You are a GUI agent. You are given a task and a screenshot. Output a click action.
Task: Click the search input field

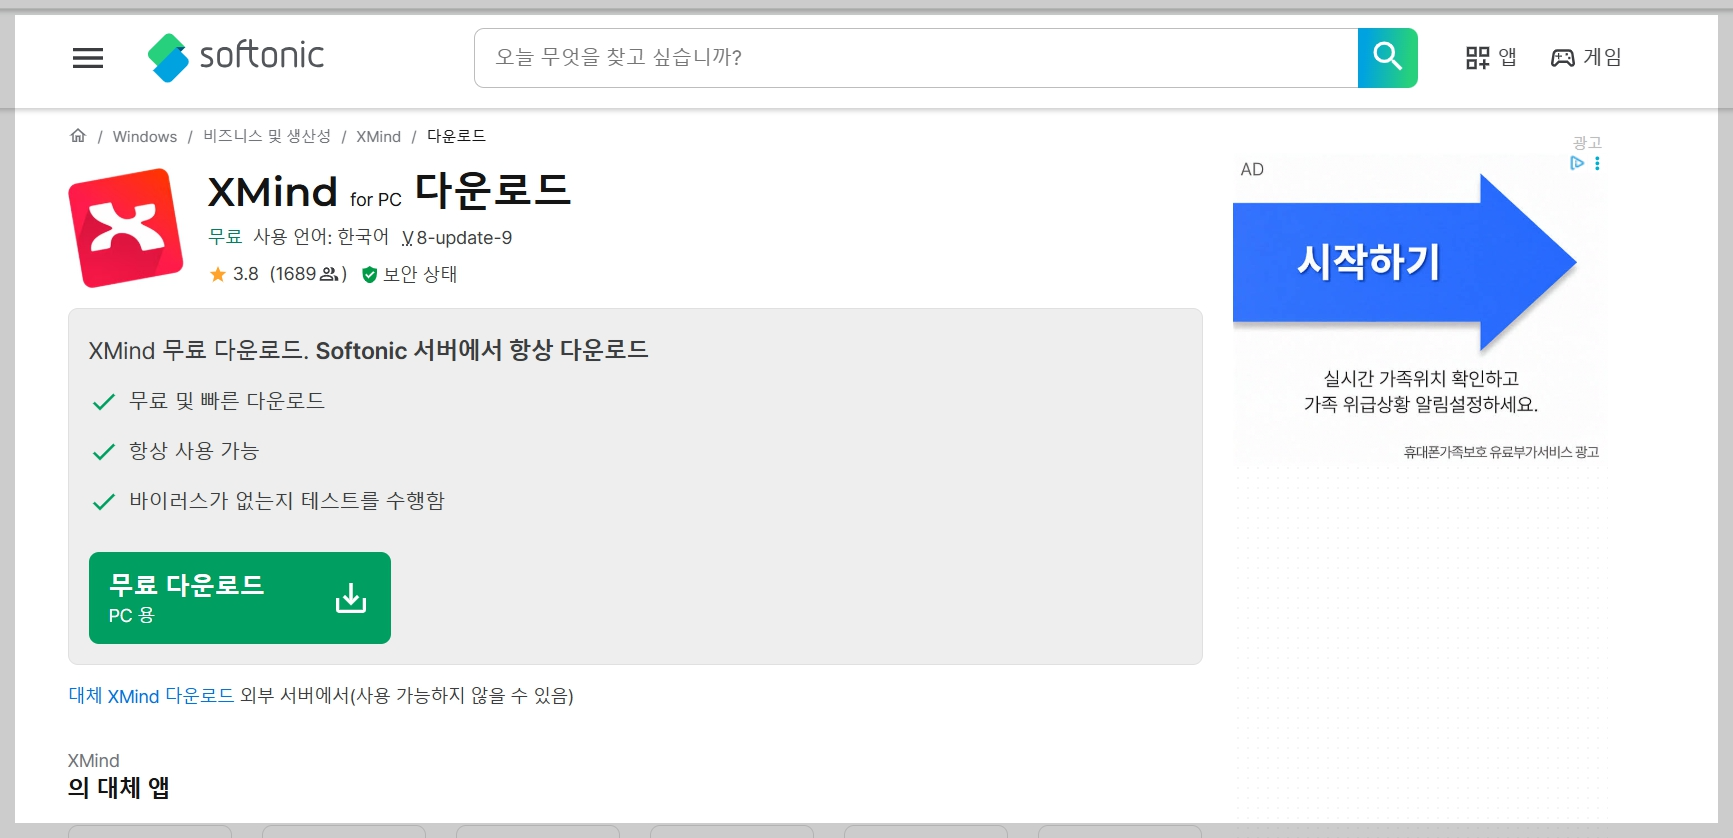916,58
